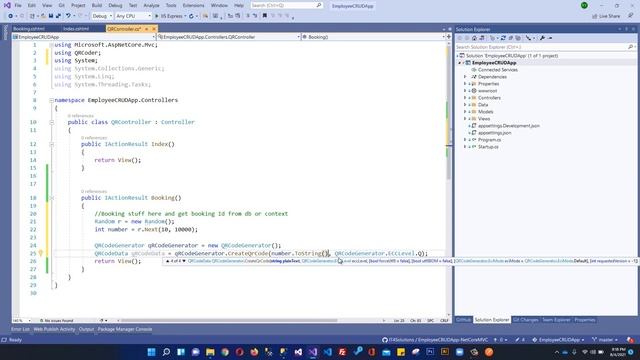Select appsettings.json in Solution Explorer
640x360 pixels.
pyautogui.click(x=494, y=133)
